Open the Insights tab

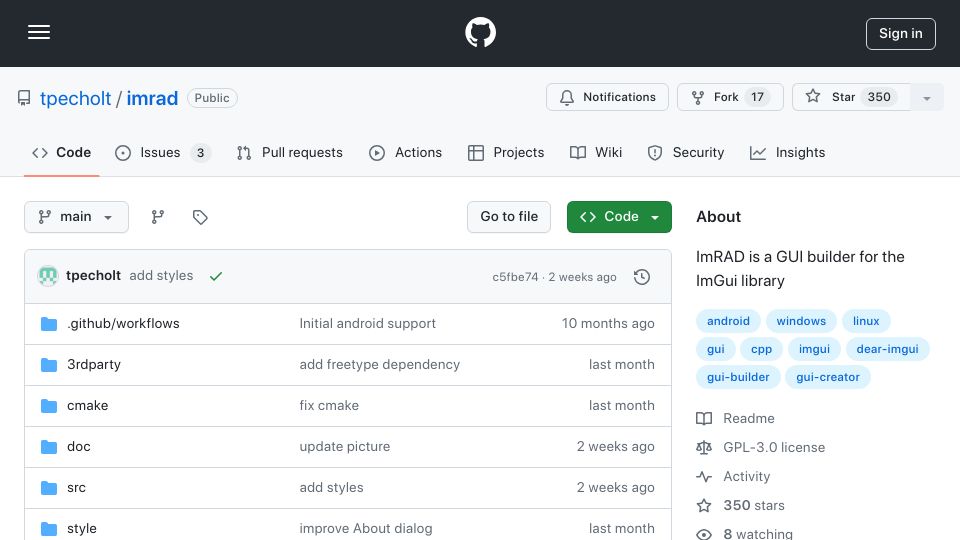(787, 152)
